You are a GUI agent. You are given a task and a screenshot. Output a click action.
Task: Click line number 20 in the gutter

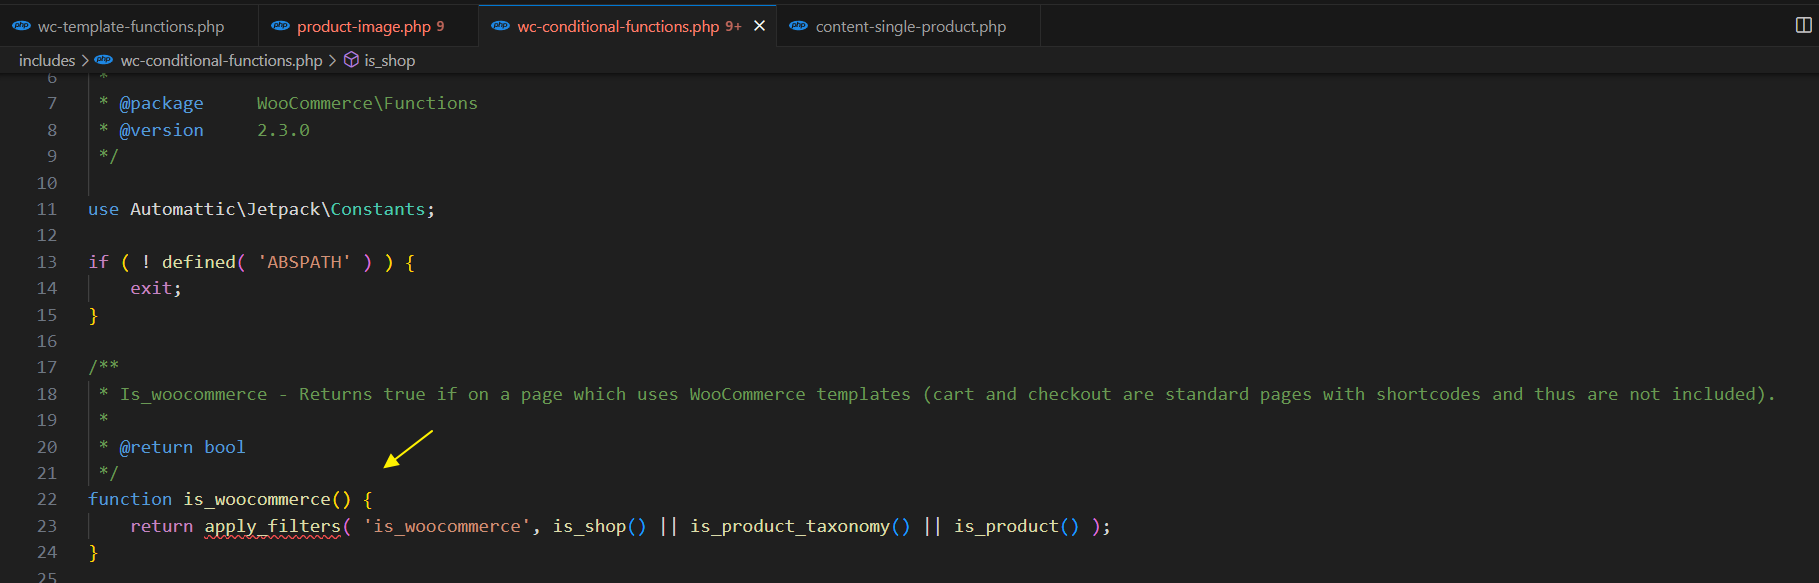click(x=47, y=447)
